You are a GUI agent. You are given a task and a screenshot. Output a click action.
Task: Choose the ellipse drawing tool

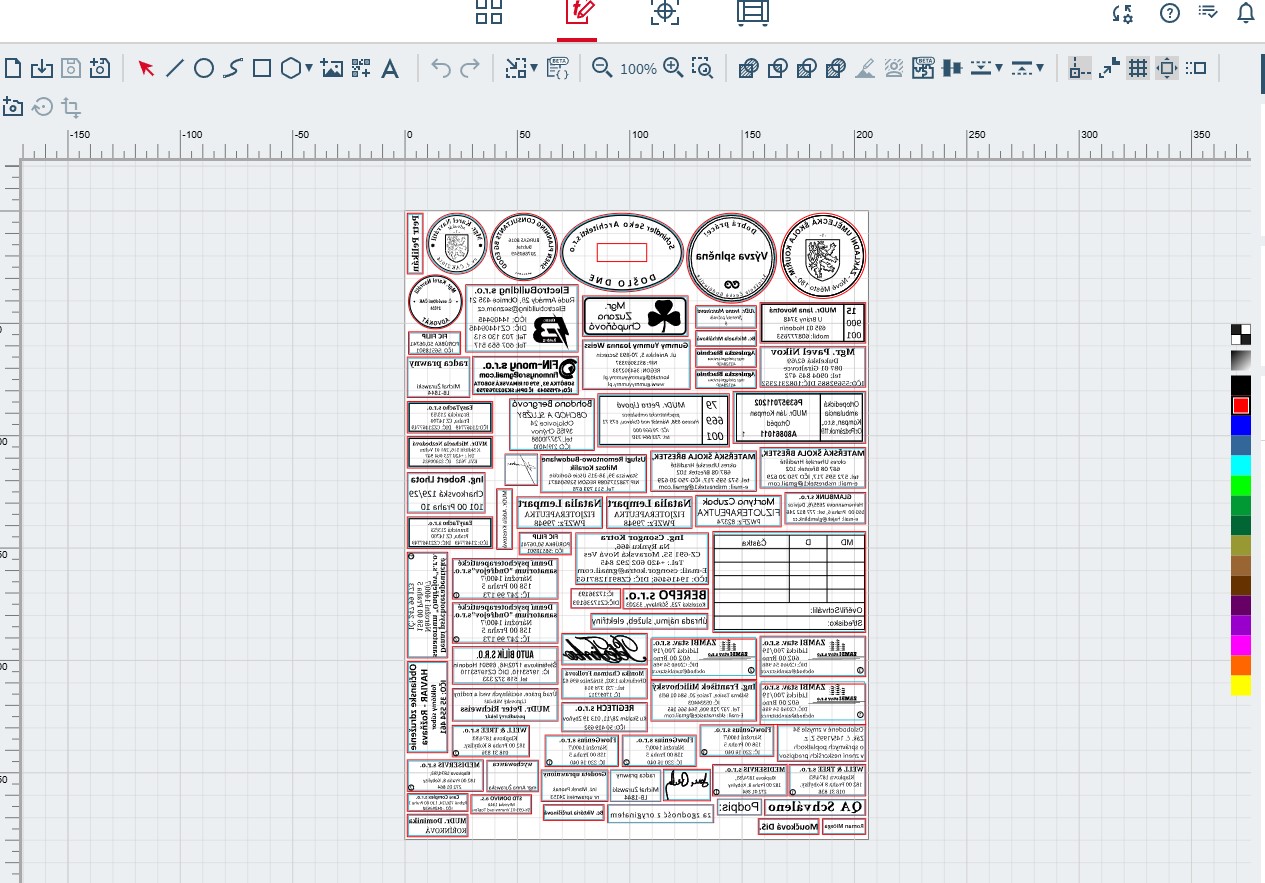[203, 68]
